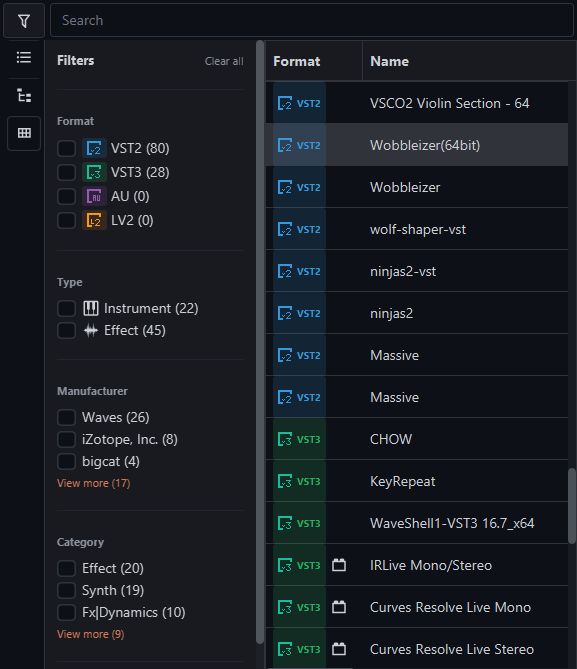The image size is (577, 669).
Task: Tick the Instrument (22) type checkbox
Action: tap(67, 308)
